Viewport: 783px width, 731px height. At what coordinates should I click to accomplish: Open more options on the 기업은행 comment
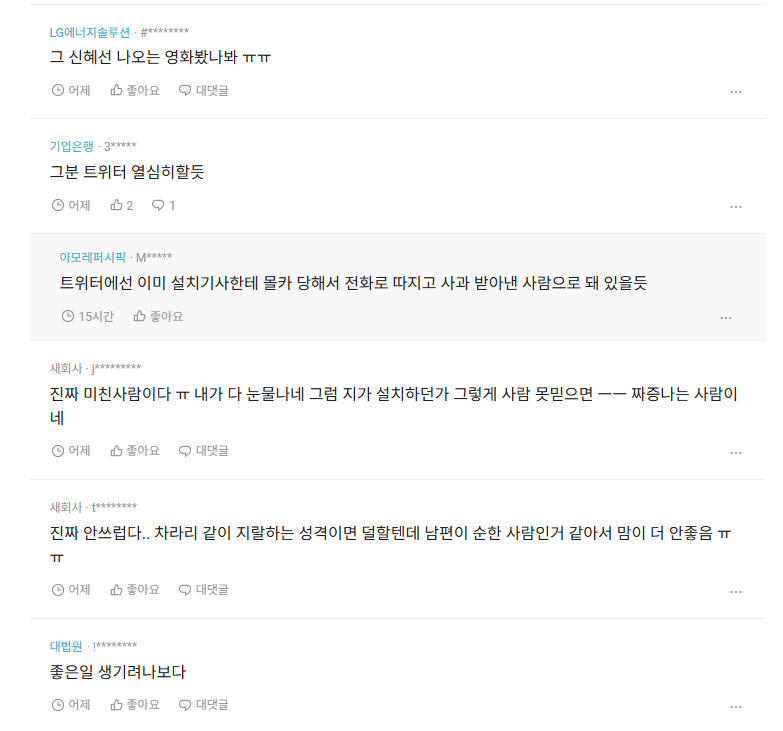tap(736, 207)
